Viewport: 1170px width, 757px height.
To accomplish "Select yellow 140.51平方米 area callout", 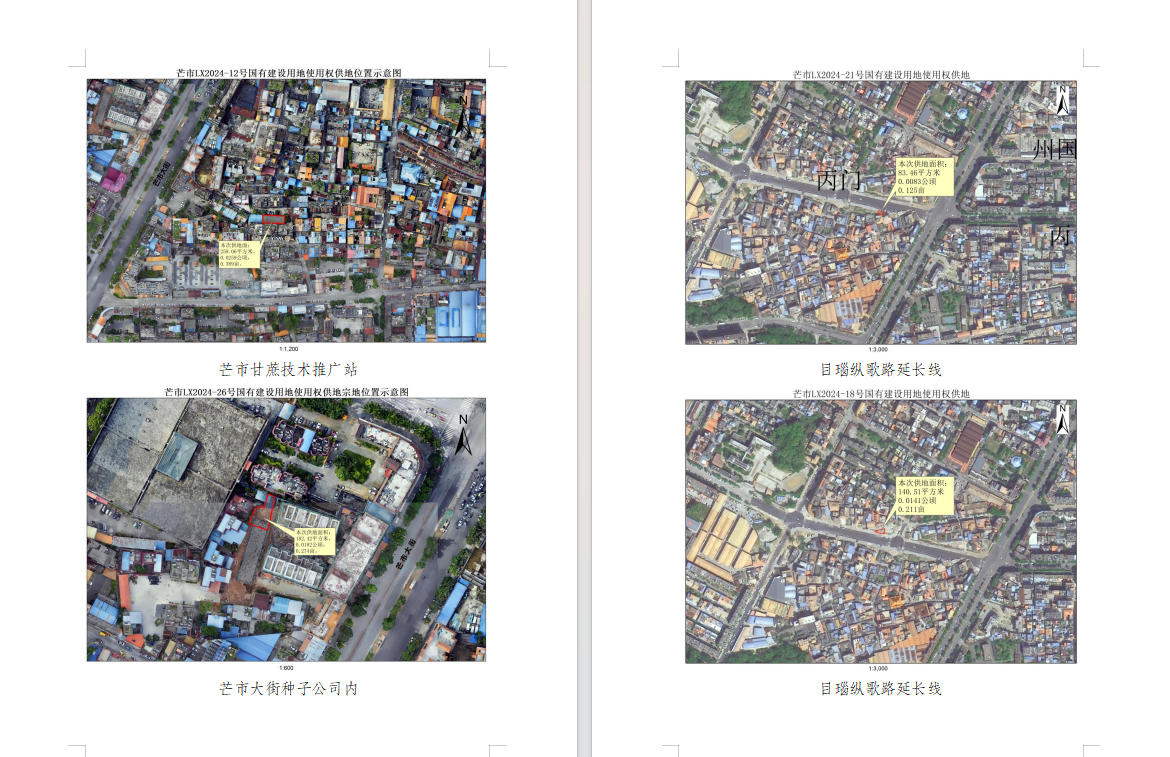I will pos(924,495).
